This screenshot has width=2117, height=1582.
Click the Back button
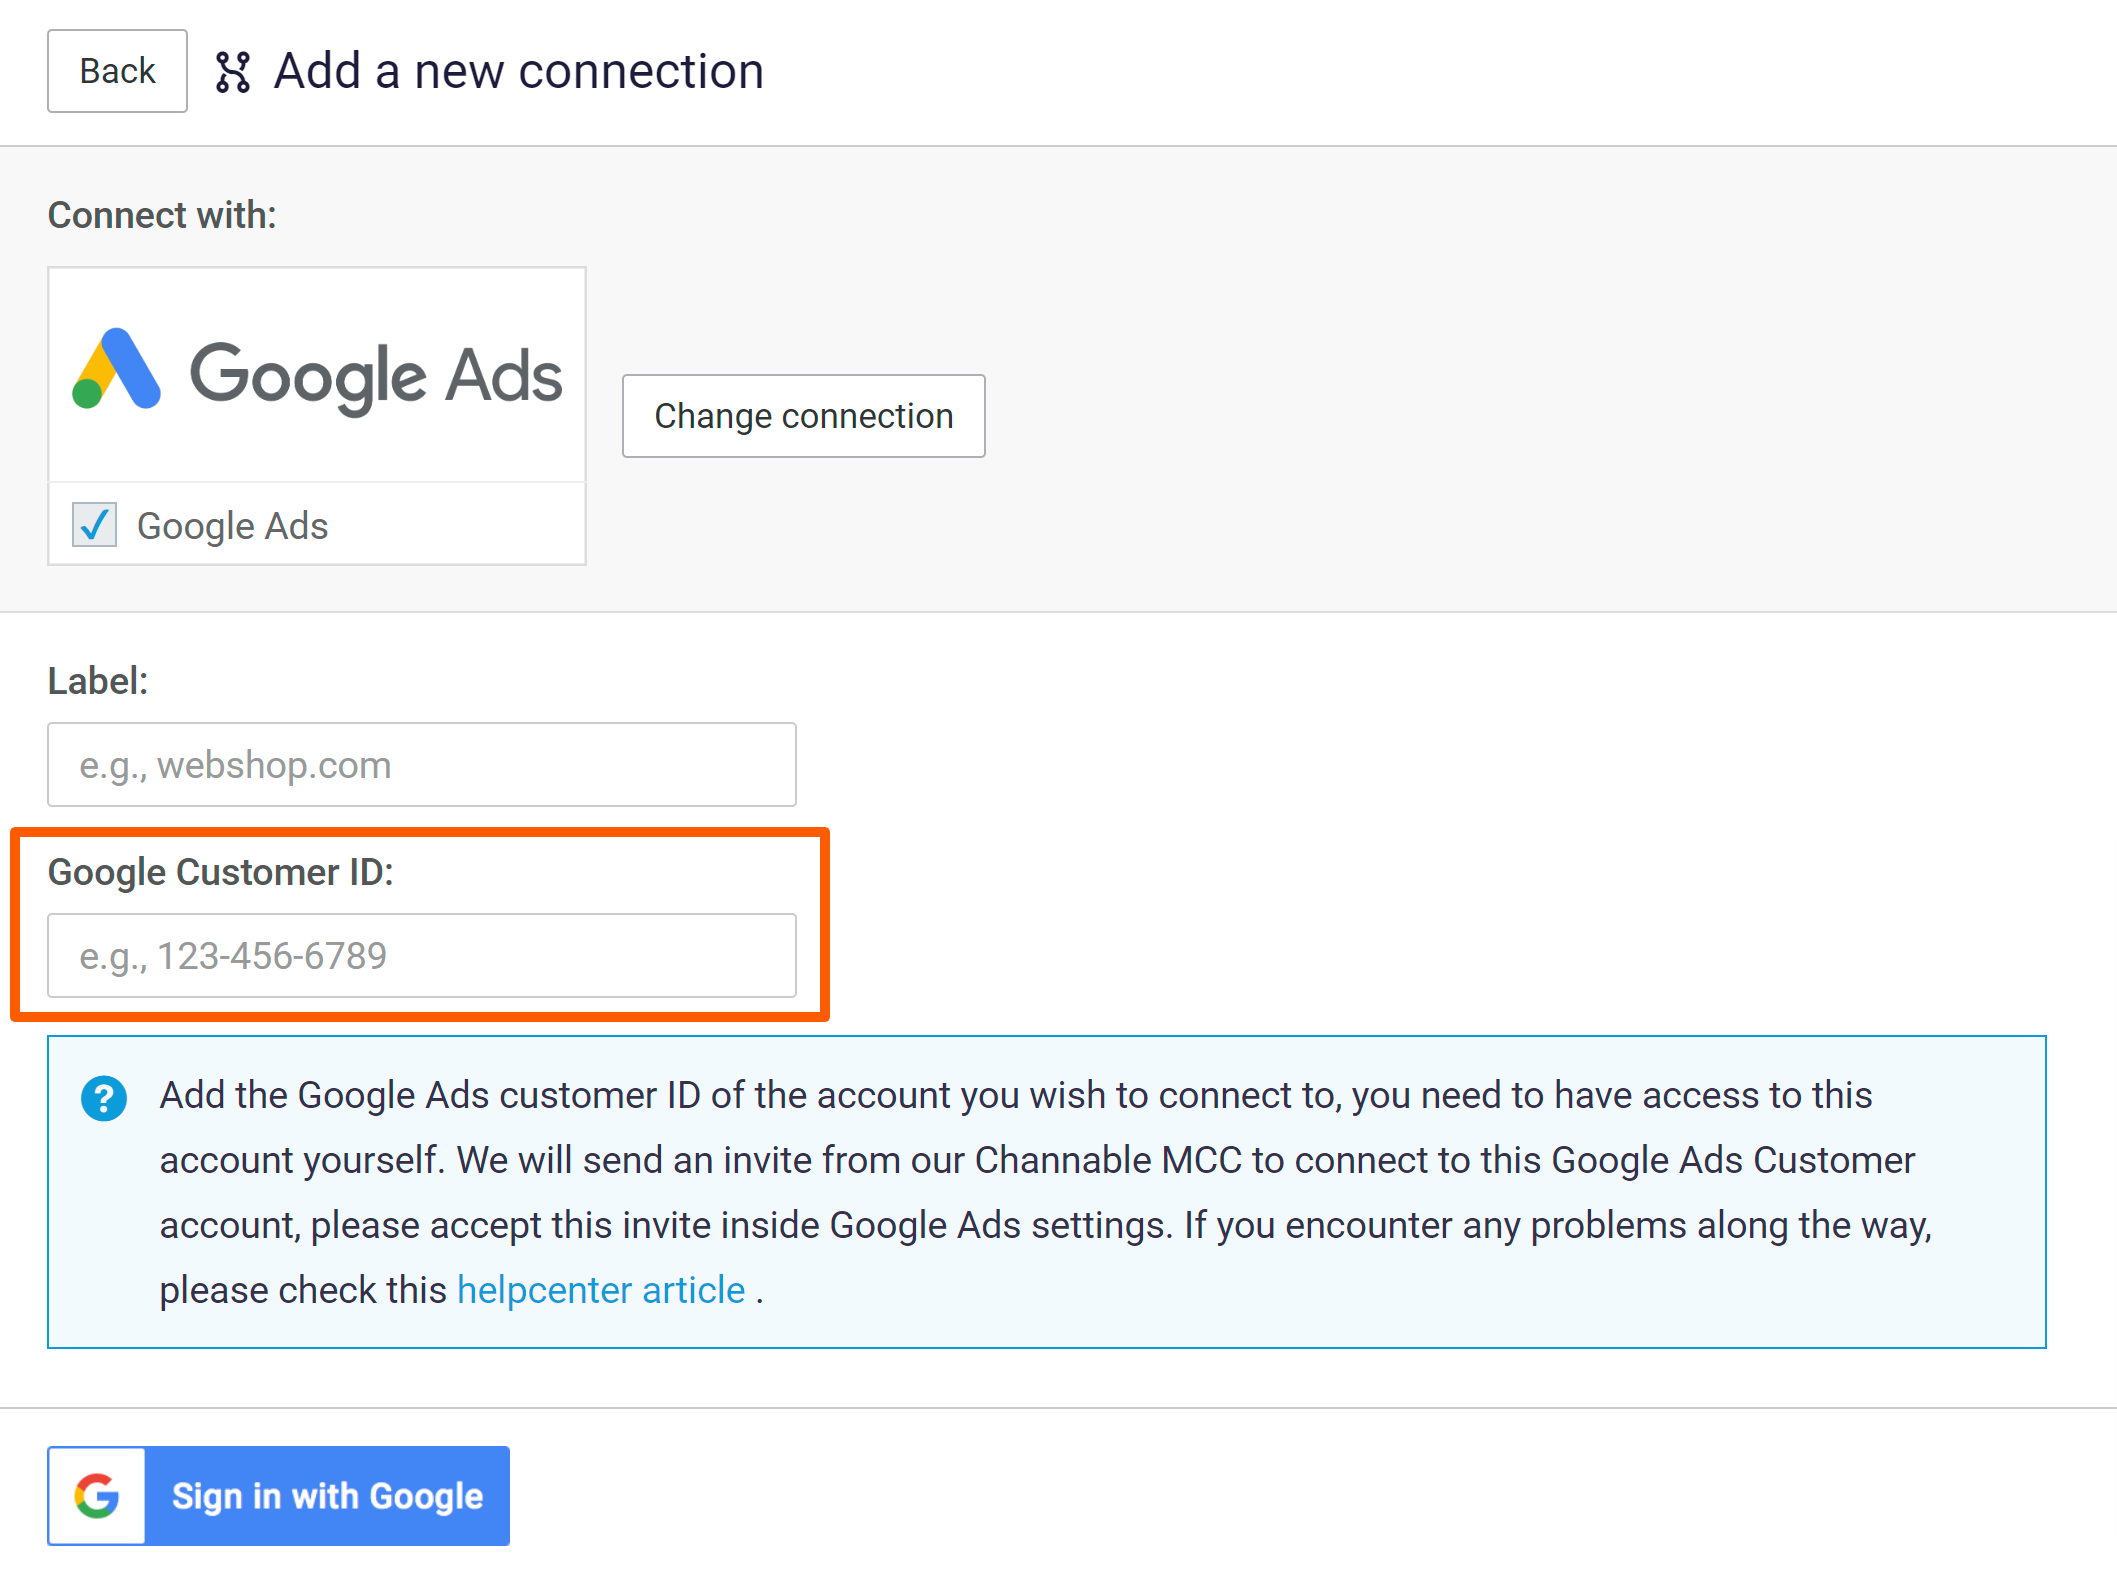117,71
